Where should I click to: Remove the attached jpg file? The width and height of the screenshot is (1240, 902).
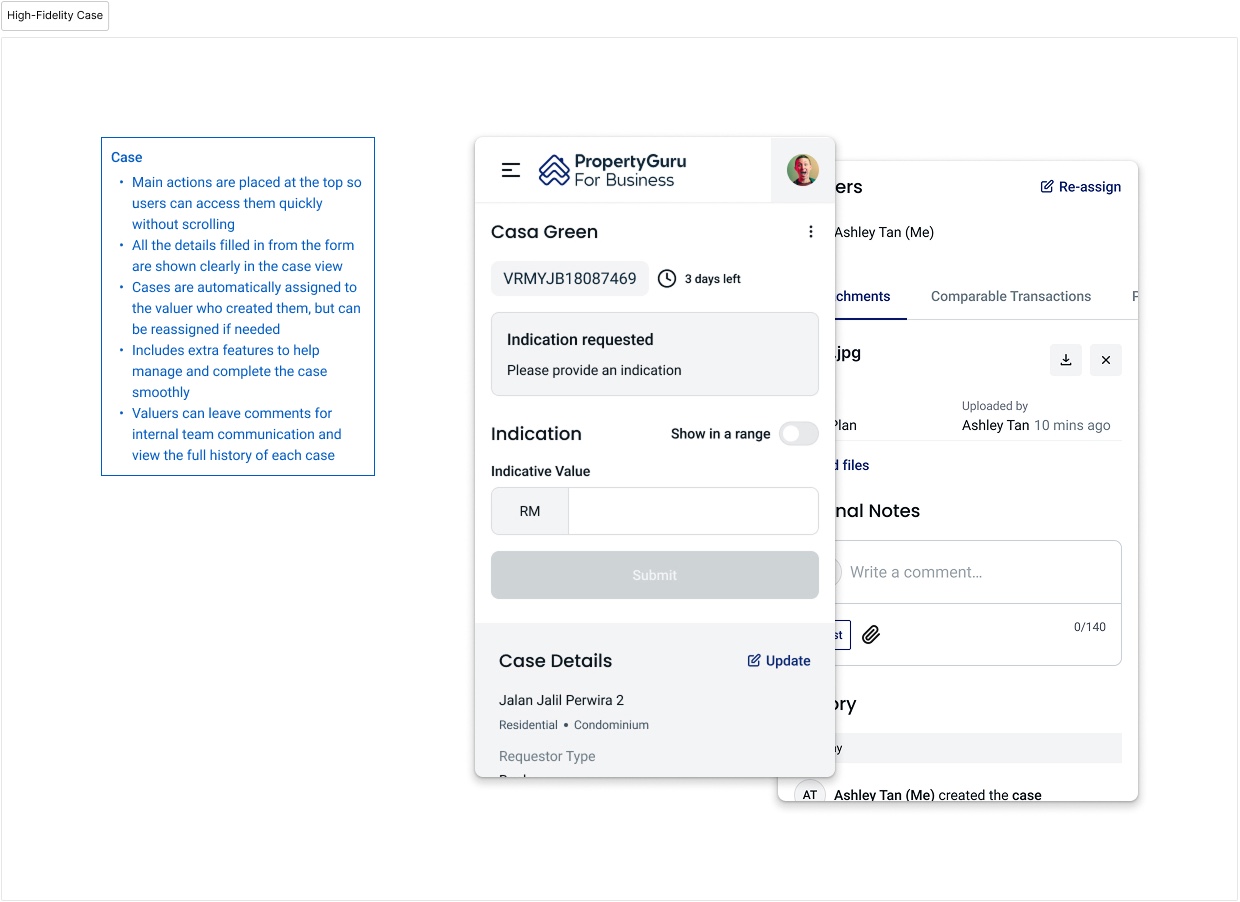point(1106,360)
